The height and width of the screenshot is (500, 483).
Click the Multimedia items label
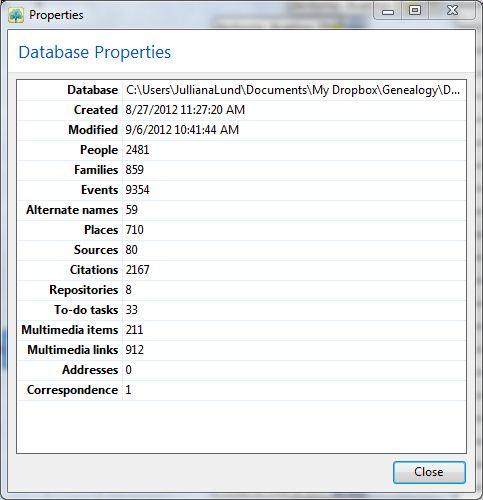[x=70, y=330]
